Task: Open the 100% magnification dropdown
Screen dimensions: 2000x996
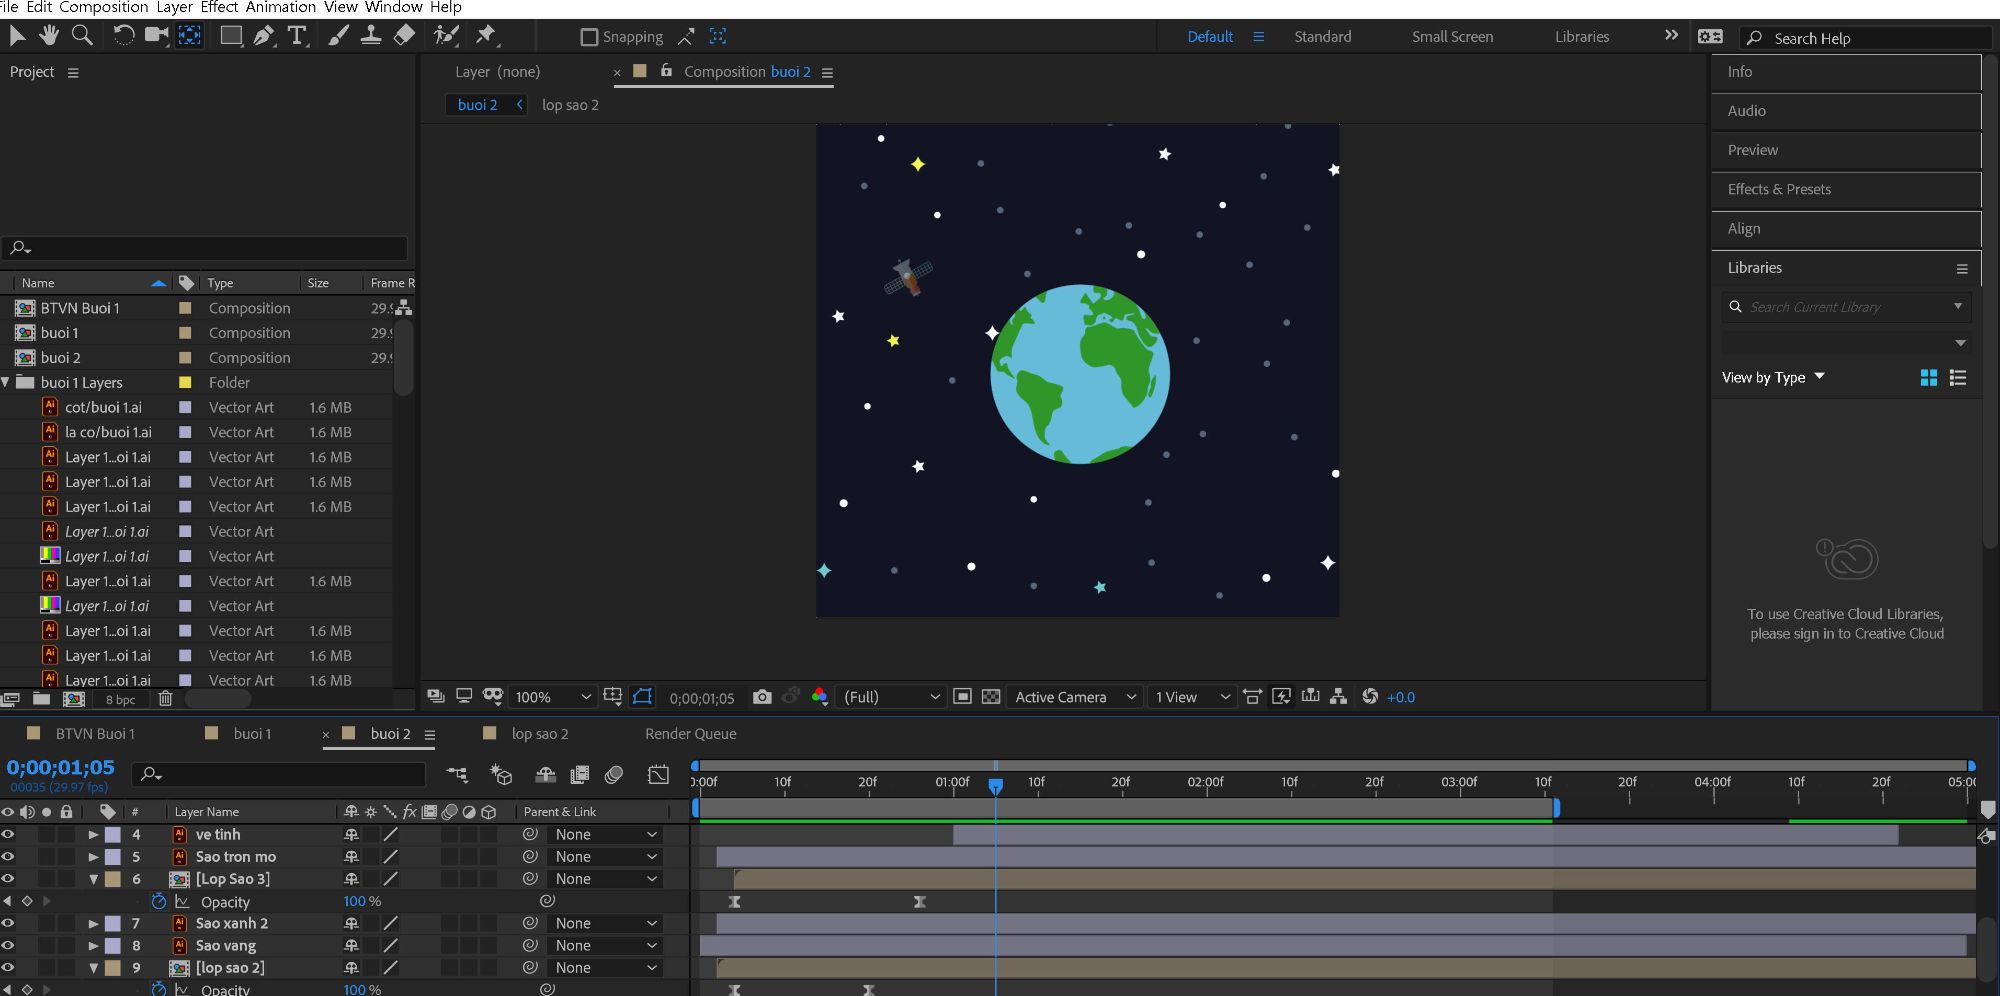Action: tap(552, 697)
